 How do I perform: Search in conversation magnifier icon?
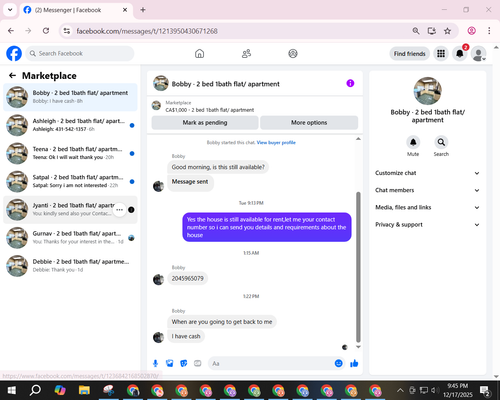pyautogui.click(x=441, y=142)
